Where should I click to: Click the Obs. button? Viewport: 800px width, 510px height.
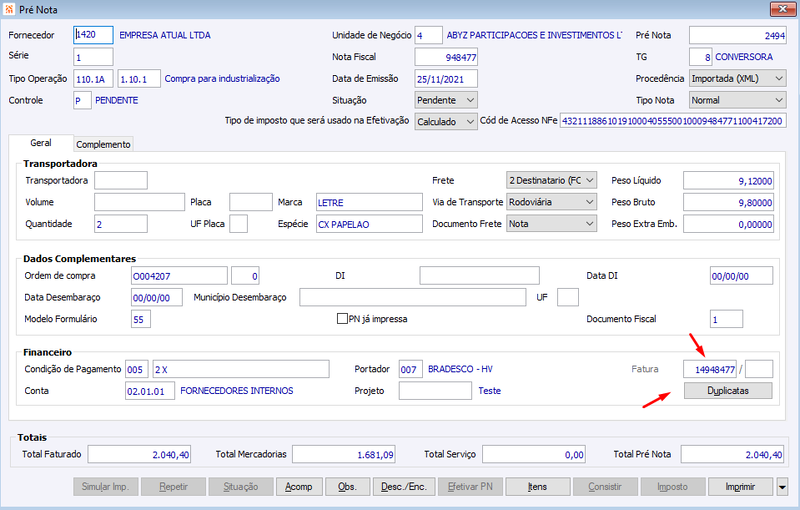pyautogui.click(x=347, y=487)
